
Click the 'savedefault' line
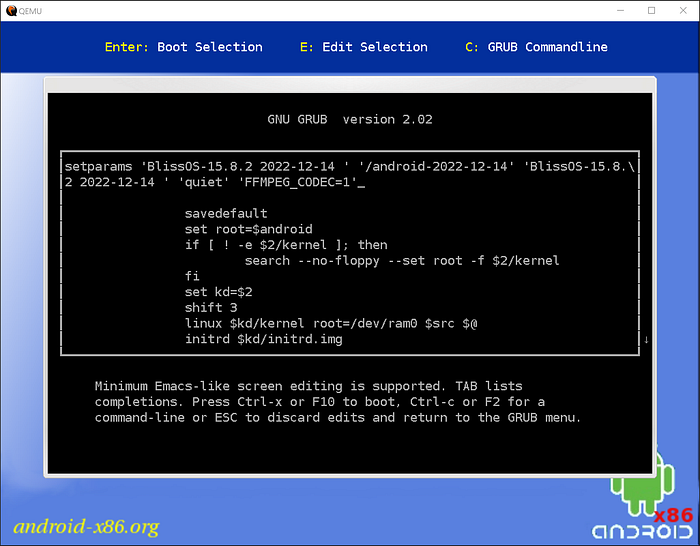pyautogui.click(x=226, y=213)
